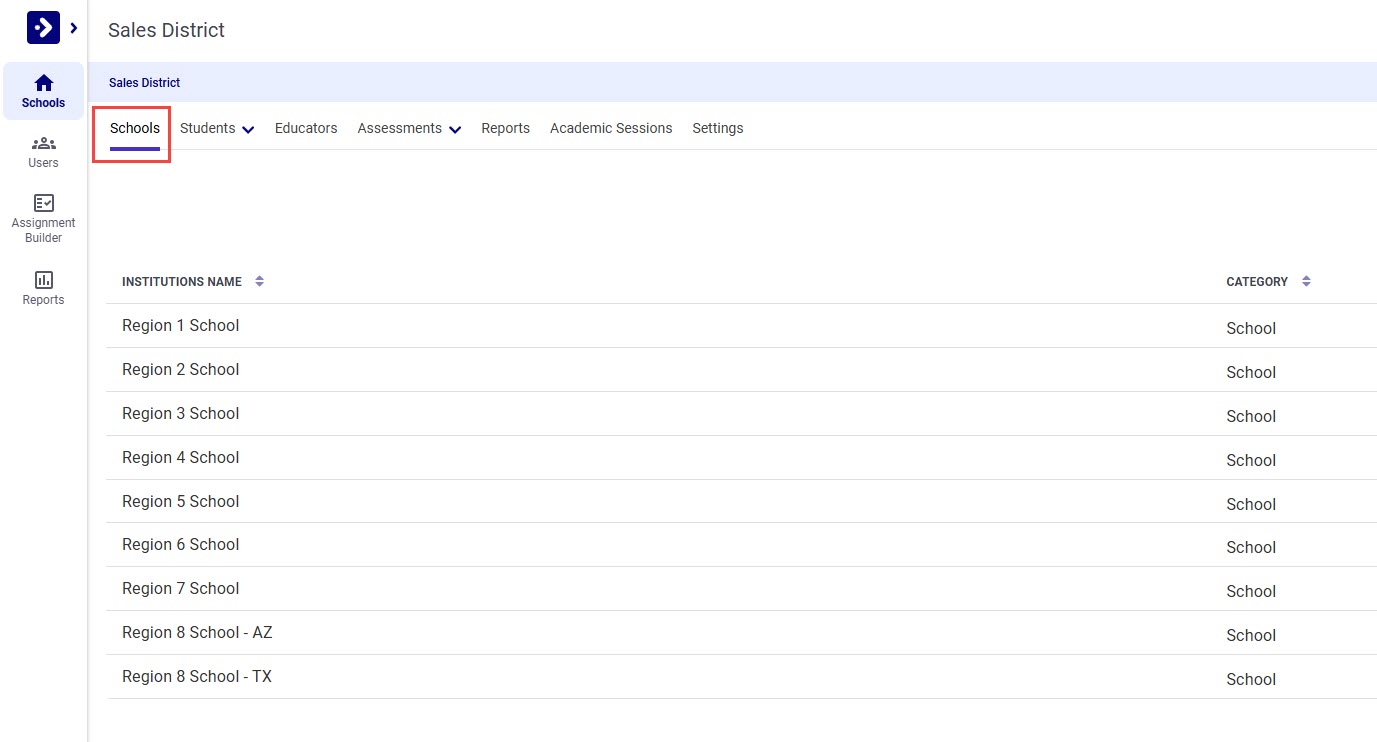The height and width of the screenshot is (742, 1377).
Task: Open Region 8 School - TX entry
Action: [197, 677]
